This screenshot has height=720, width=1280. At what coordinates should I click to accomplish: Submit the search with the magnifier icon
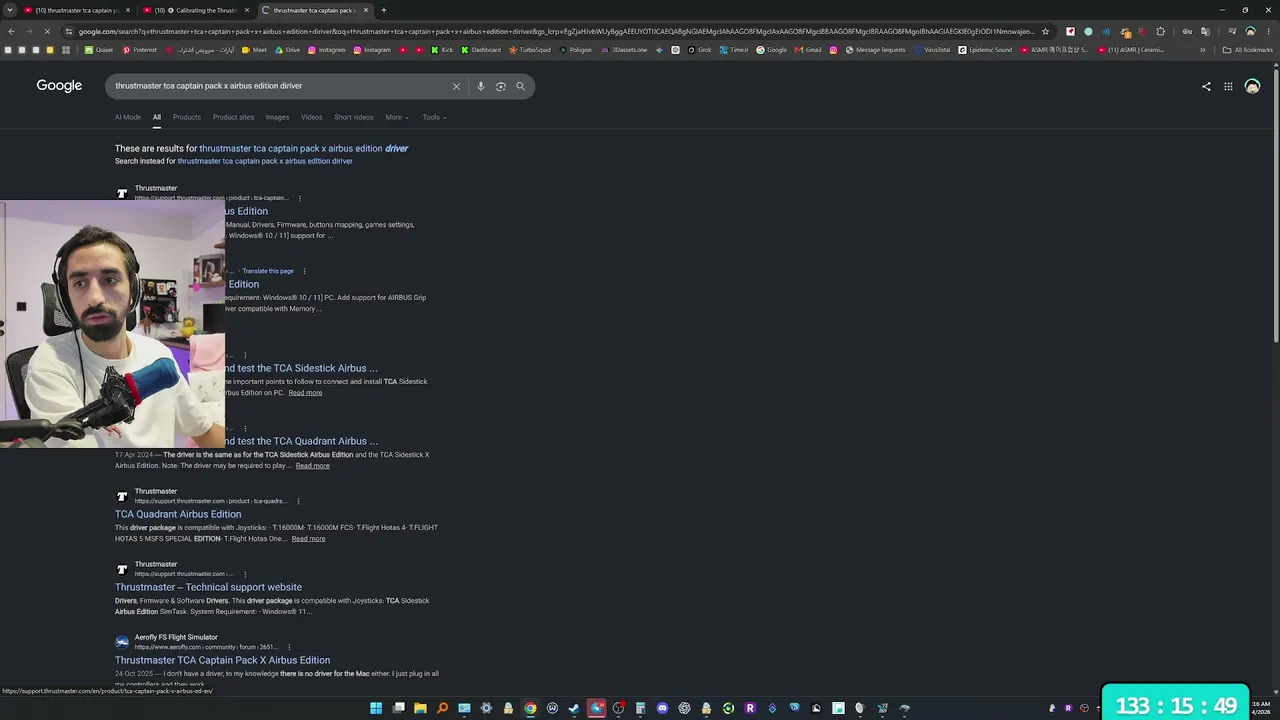(x=520, y=86)
